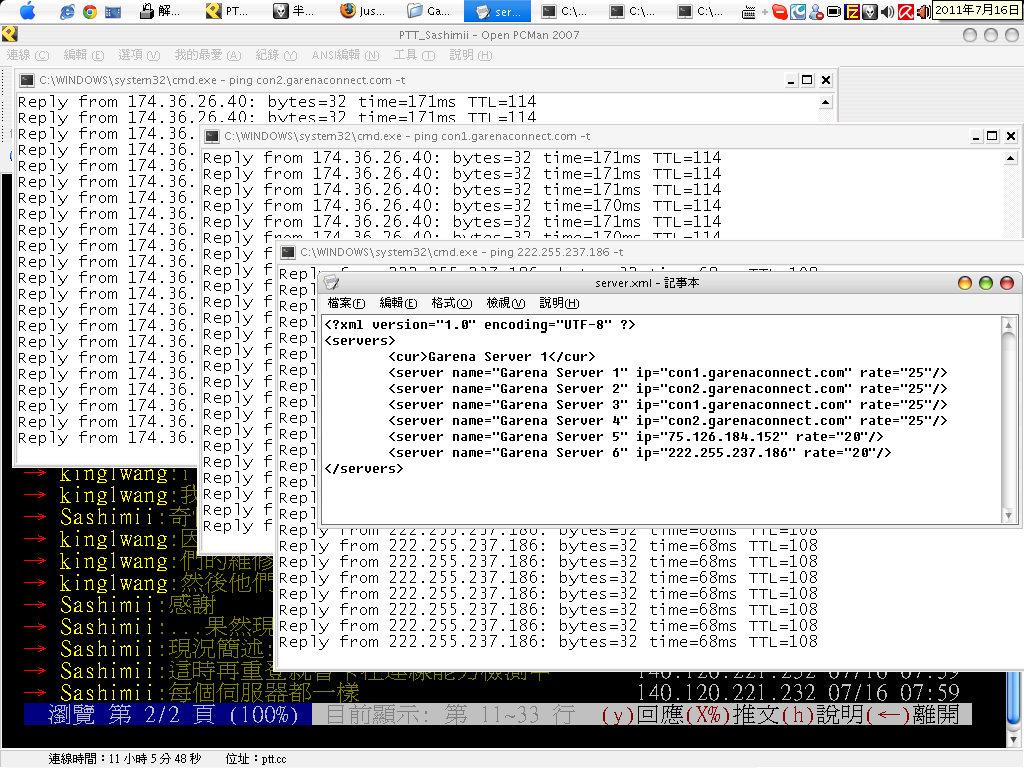Launch Internet Explorer from the quick launch

[67, 12]
